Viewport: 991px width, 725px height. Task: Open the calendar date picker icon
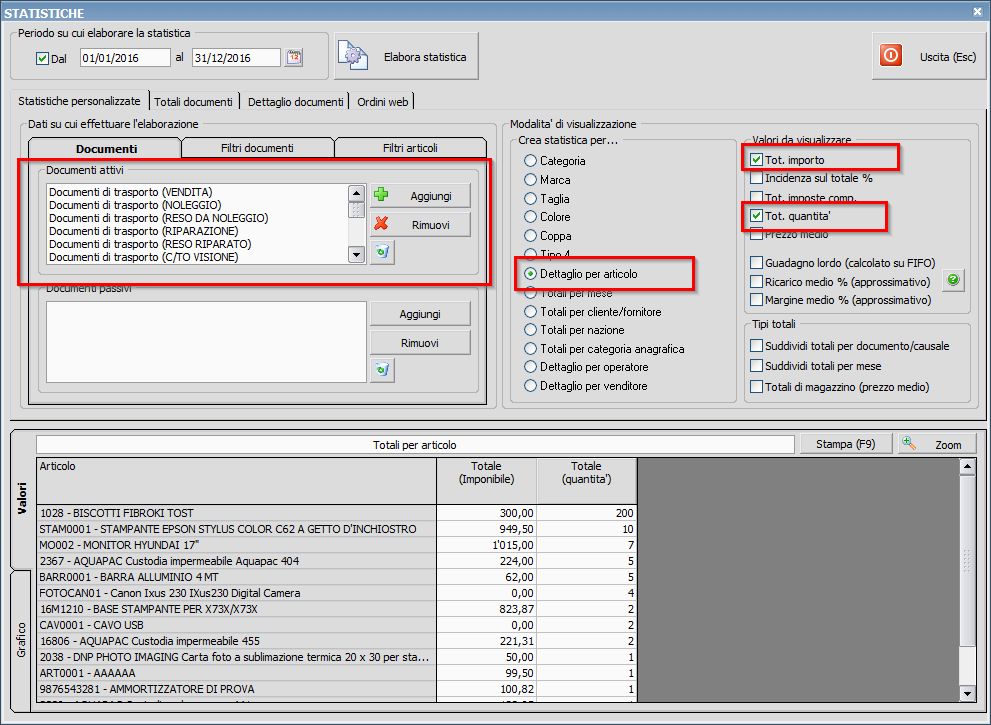point(293,58)
